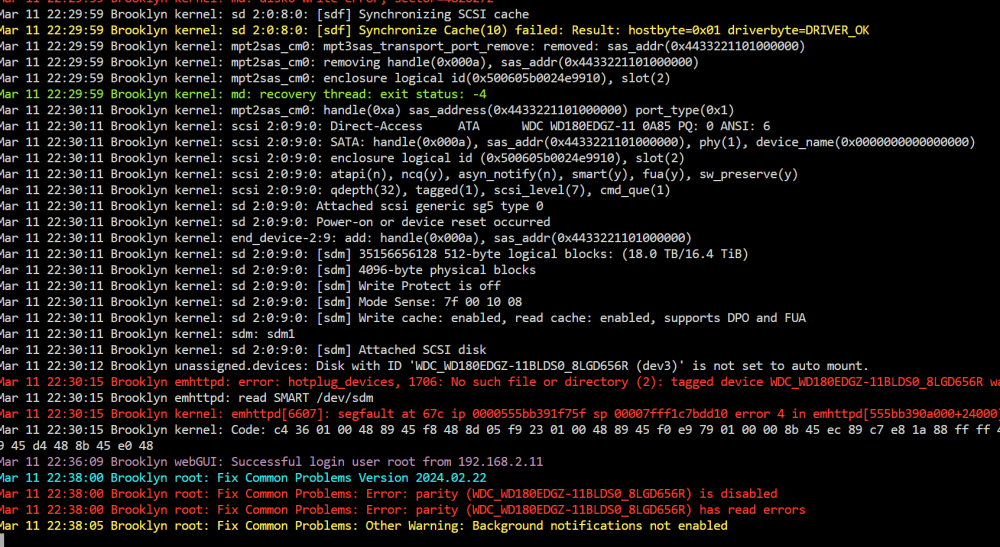Image resolution: width=1000 pixels, height=547 pixels.
Task: Select the 'atapi(n), ncq(y)' log line
Action: coord(399,173)
